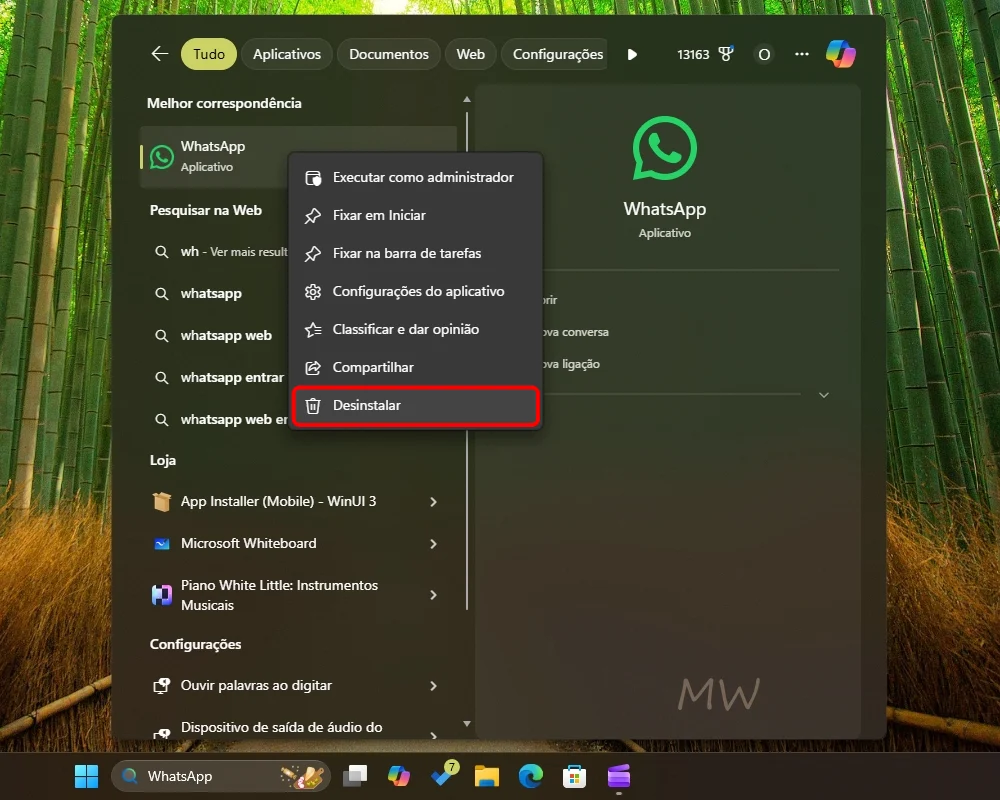Click the gear icon beside Configurações do aplicativo
The width and height of the screenshot is (1000, 800).
312,292
